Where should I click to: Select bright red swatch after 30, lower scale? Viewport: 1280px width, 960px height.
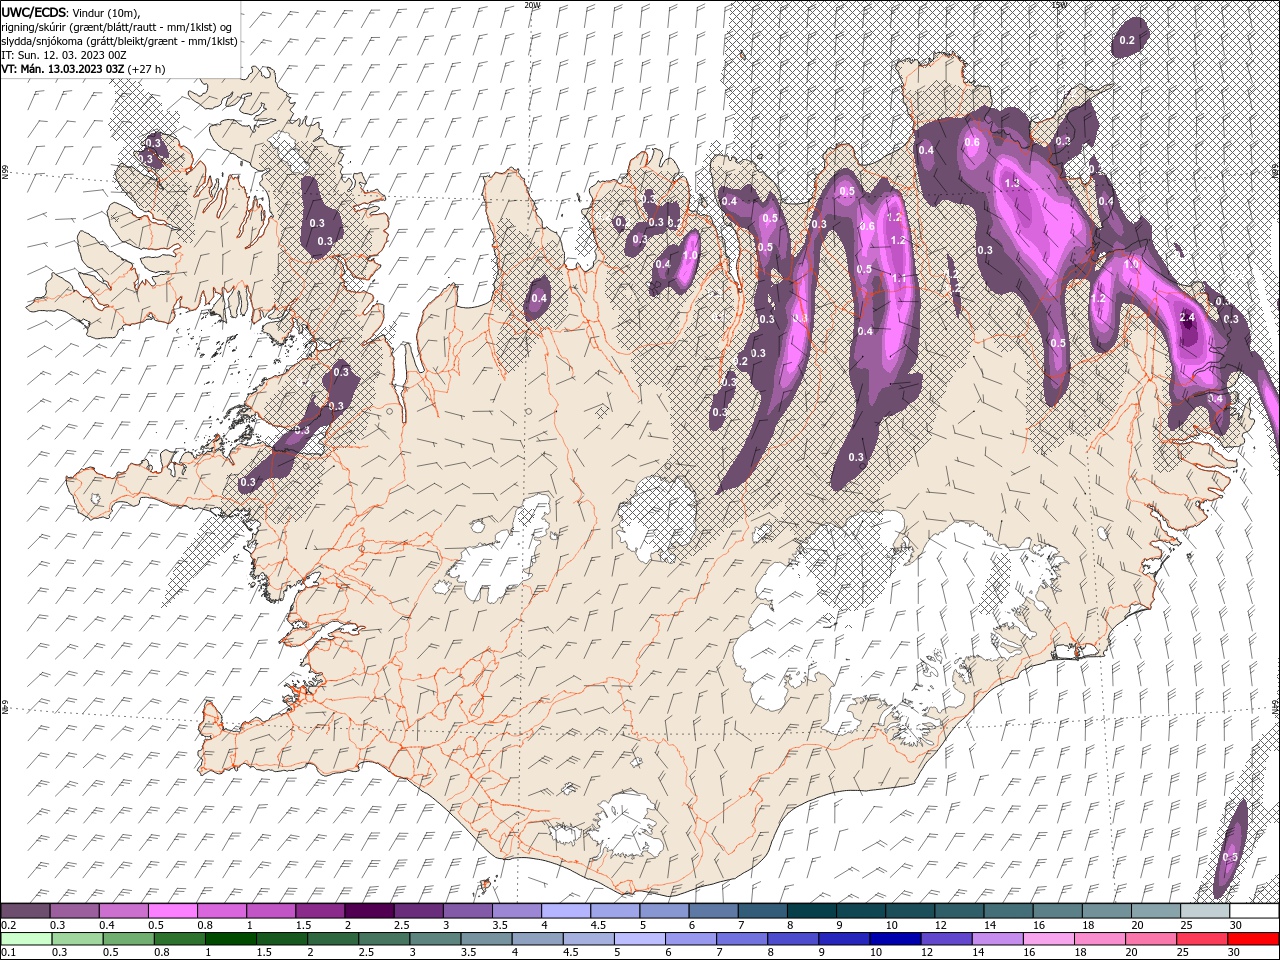pos(1253,939)
